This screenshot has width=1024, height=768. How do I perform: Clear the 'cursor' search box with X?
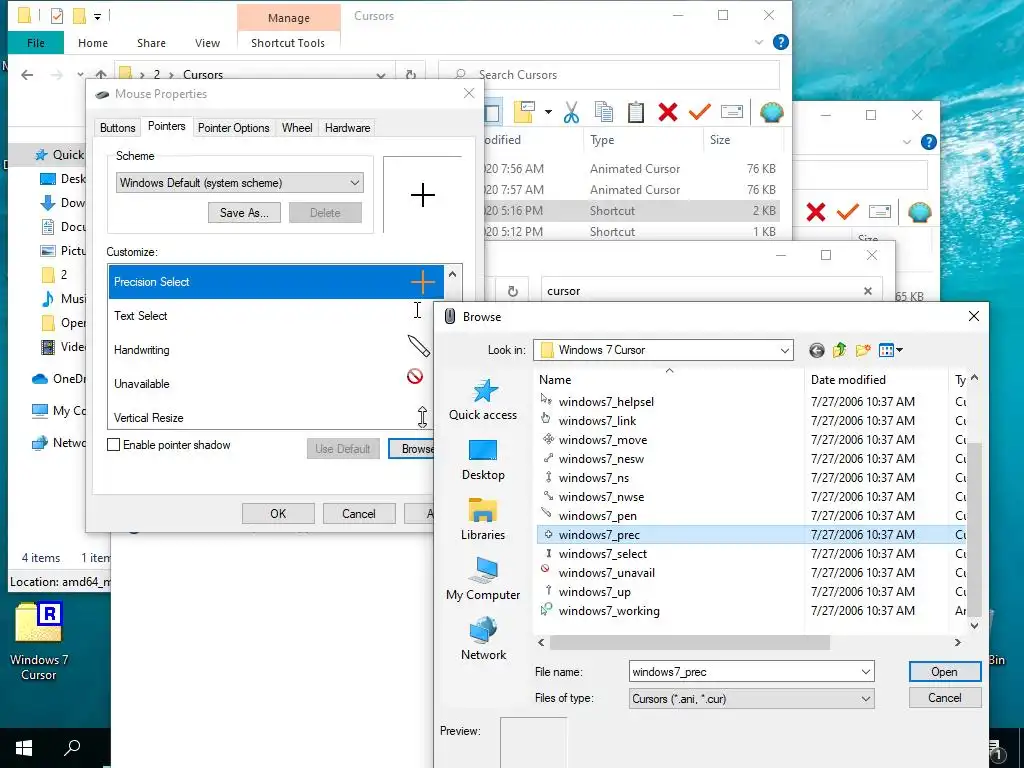[x=868, y=291]
